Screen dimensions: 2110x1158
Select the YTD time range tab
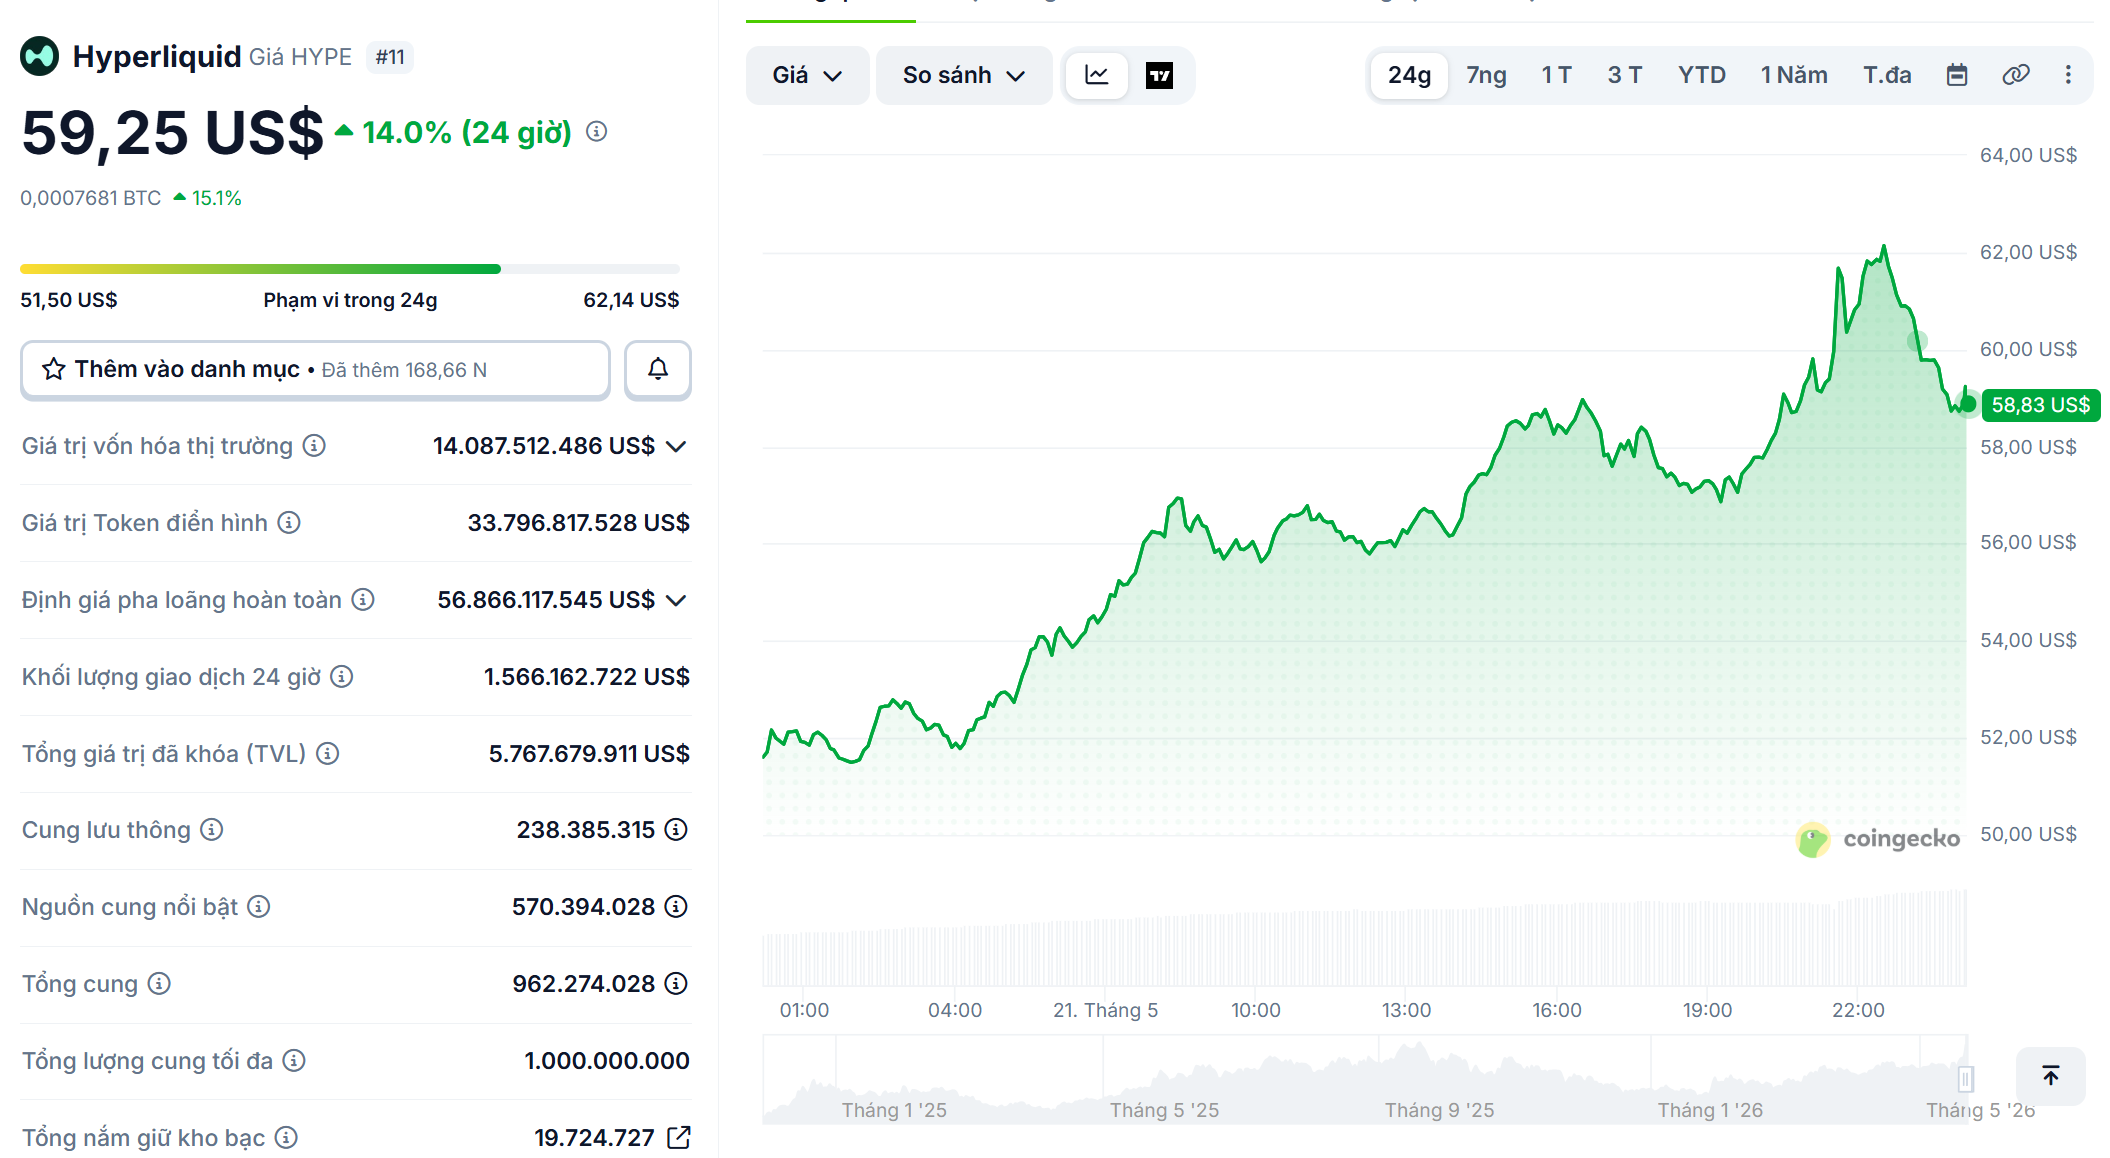[x=1702, y=75]
